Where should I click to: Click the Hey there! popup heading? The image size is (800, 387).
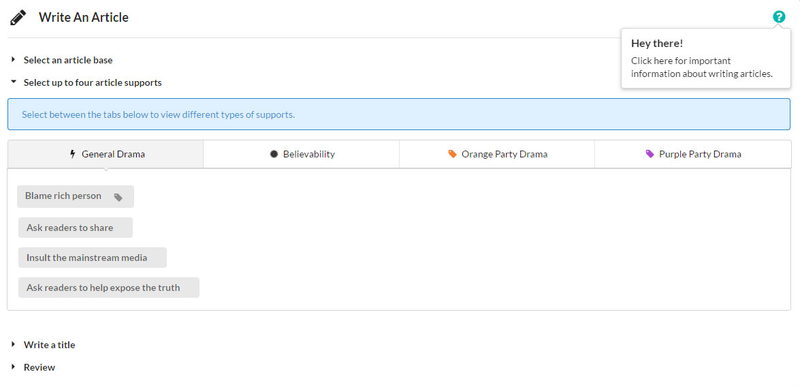pos(657,43)
